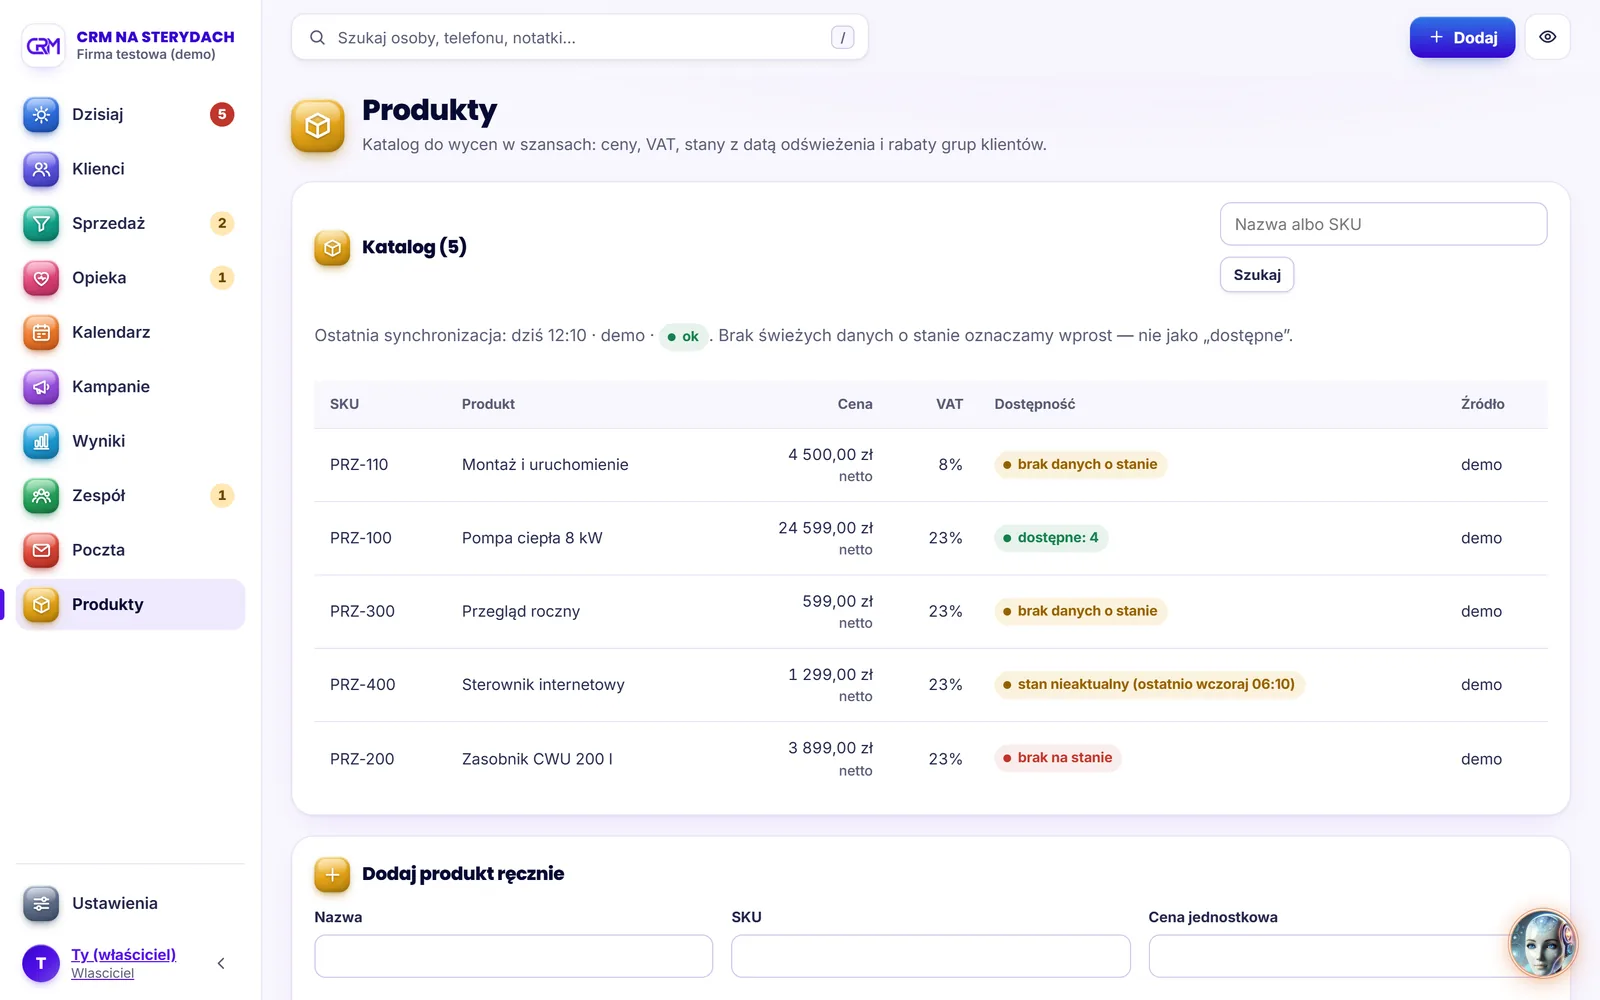Open Kalendarz calendar icon
Screen dimensions: 1600x1000
point(41,333)
